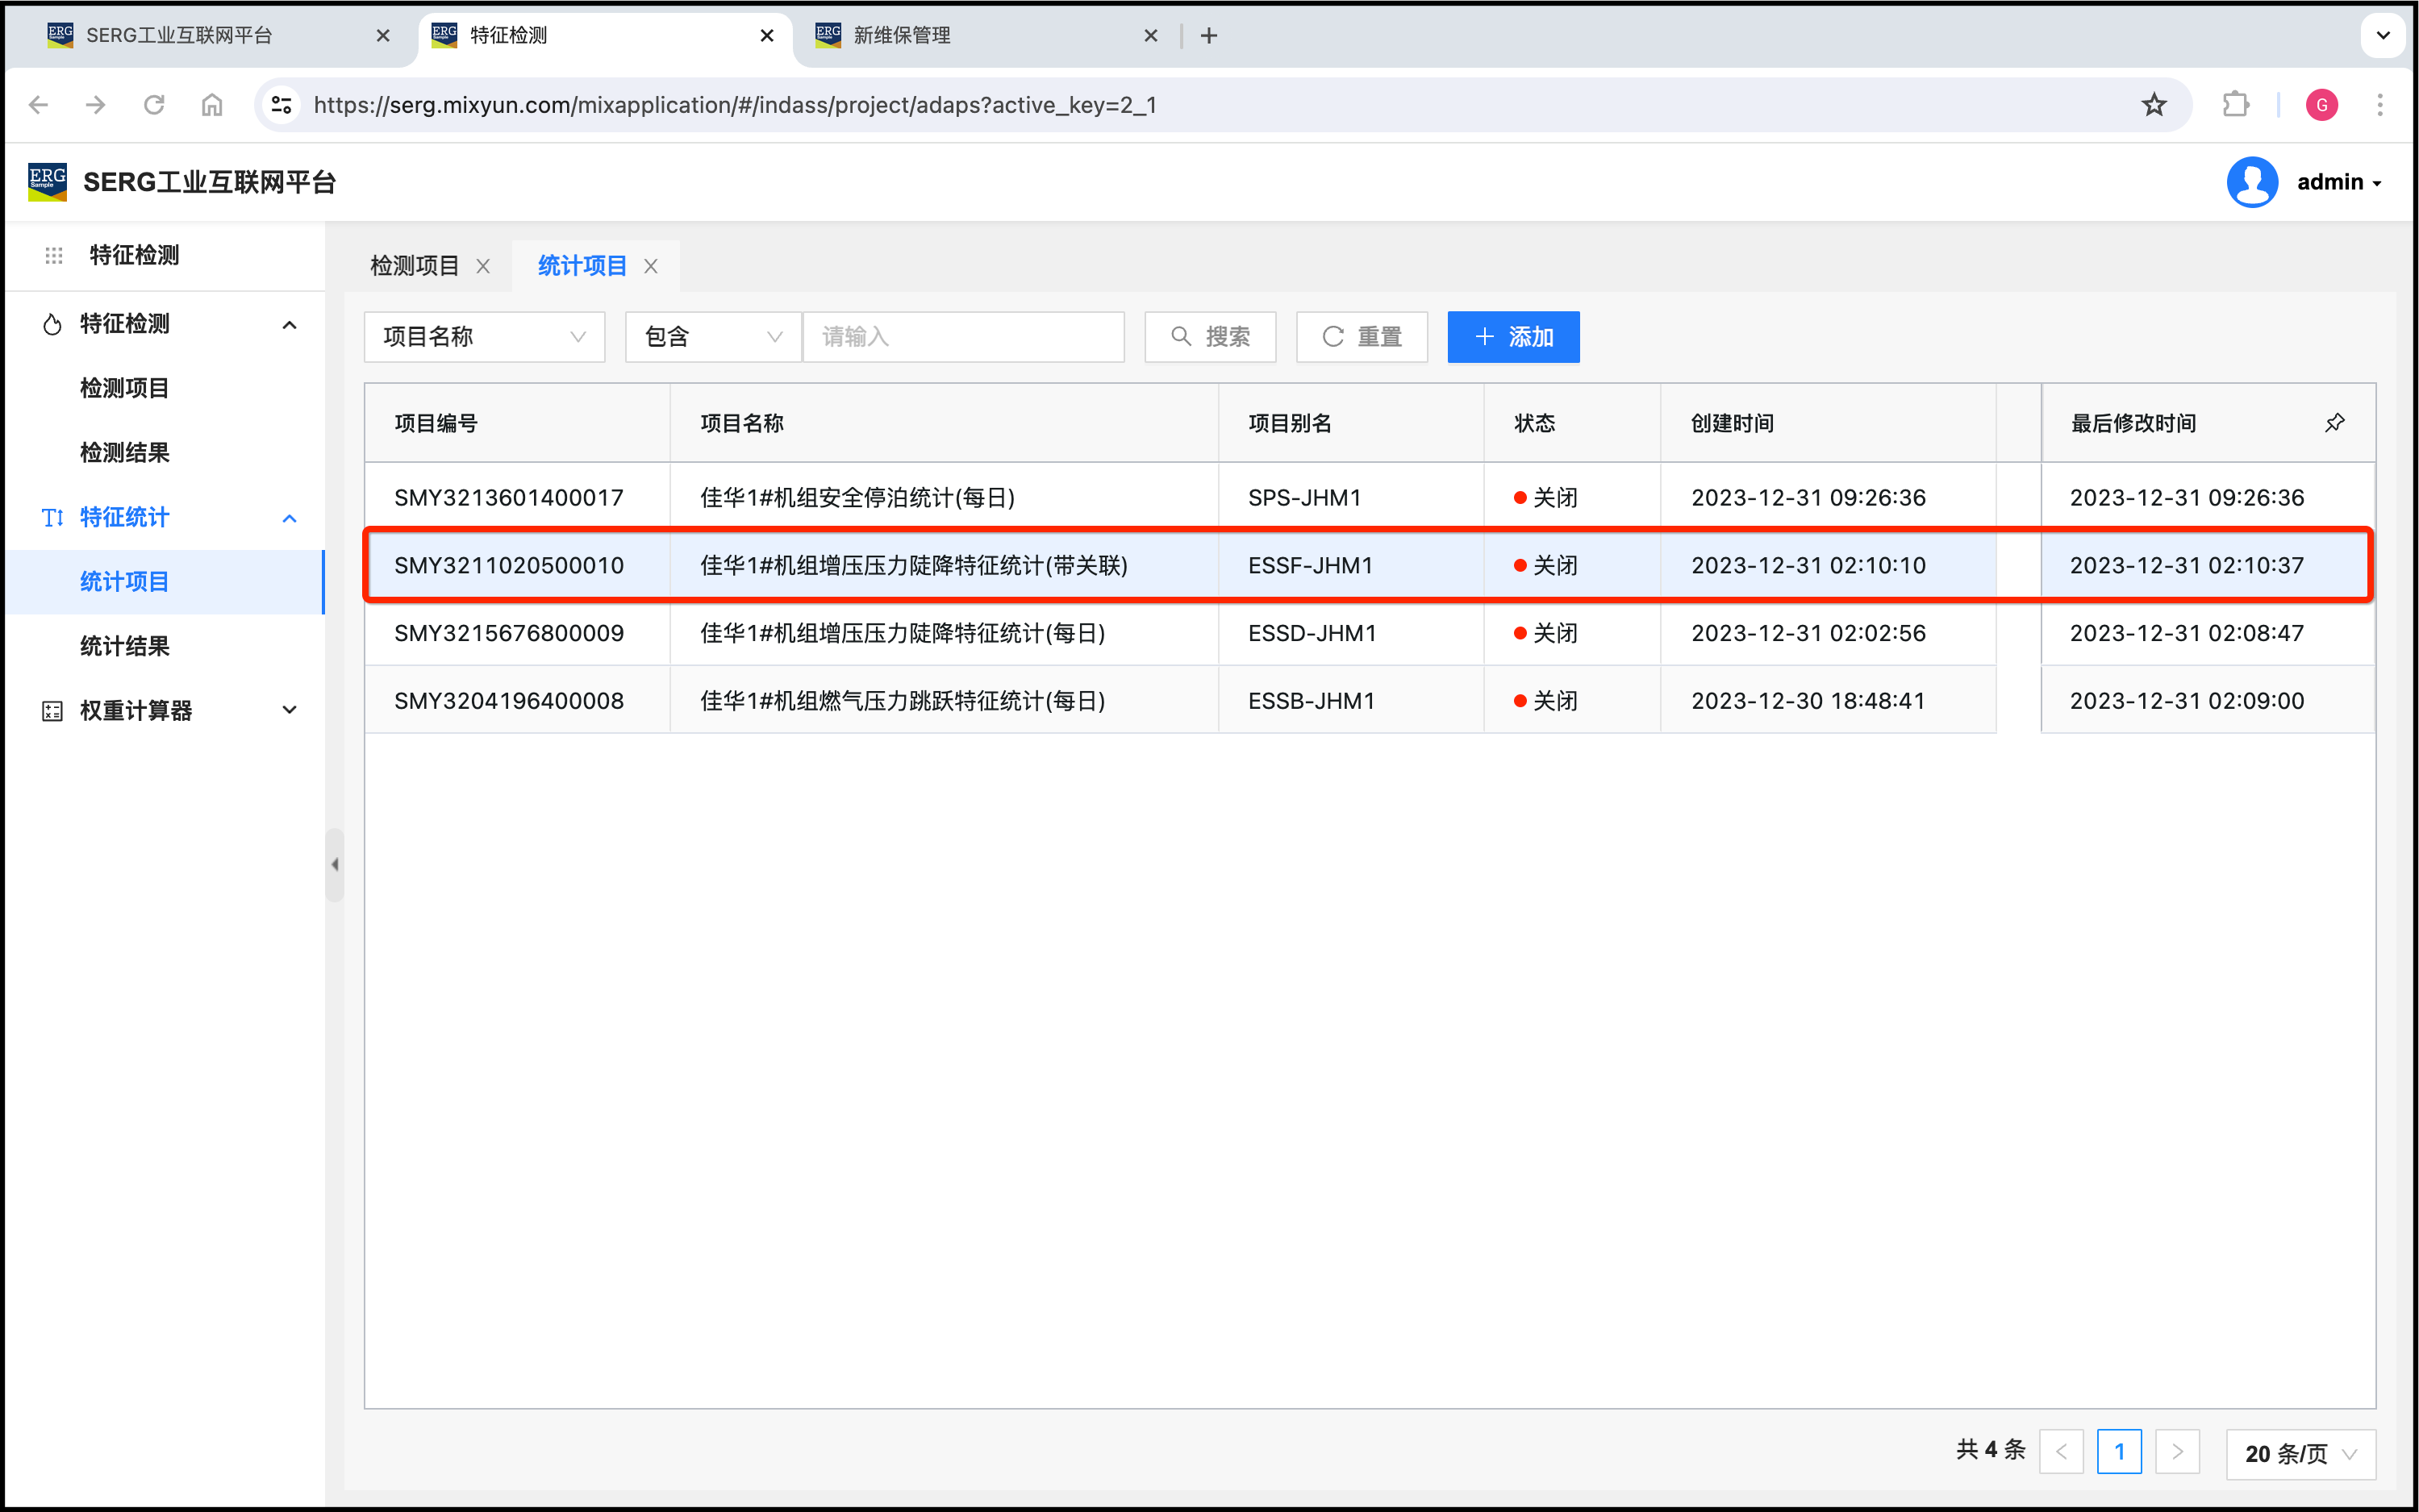This screenshot has height=1512, width=2419.
Task: Close the 统计项目 page tab
Action: (651, 266)
